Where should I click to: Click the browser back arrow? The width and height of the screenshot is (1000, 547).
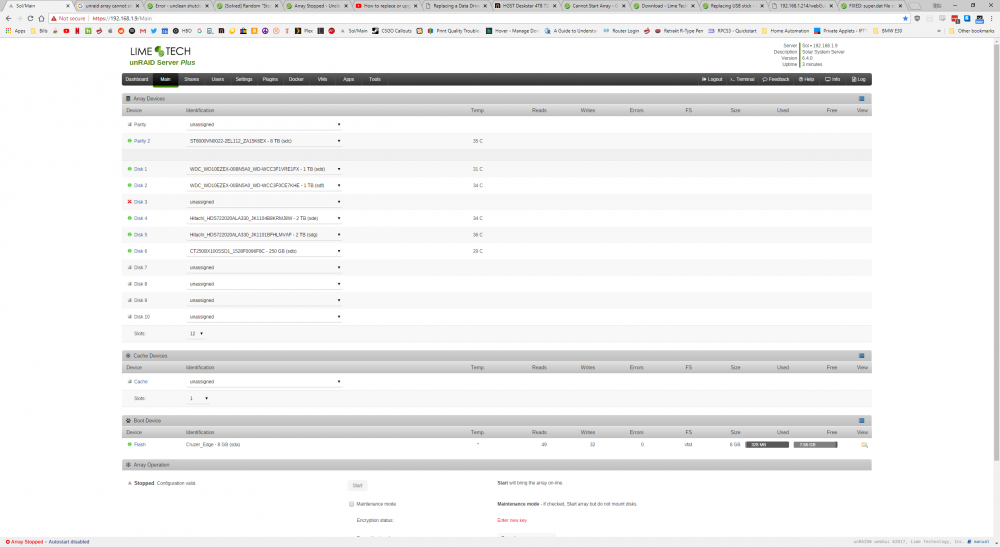[x=8, y=18]
